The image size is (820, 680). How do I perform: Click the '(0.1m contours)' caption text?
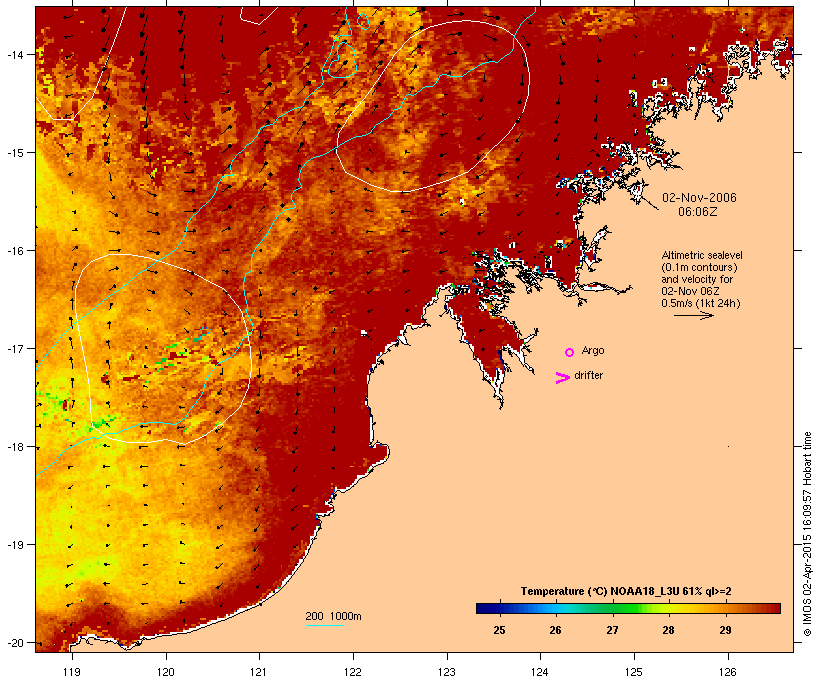[x=699, y=267]
